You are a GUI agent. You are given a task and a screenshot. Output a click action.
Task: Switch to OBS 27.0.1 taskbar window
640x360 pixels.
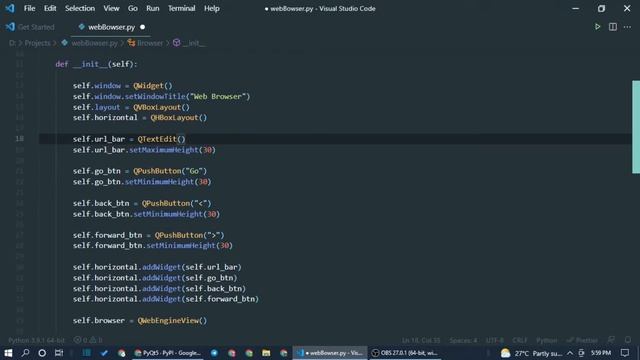[404, 353]
